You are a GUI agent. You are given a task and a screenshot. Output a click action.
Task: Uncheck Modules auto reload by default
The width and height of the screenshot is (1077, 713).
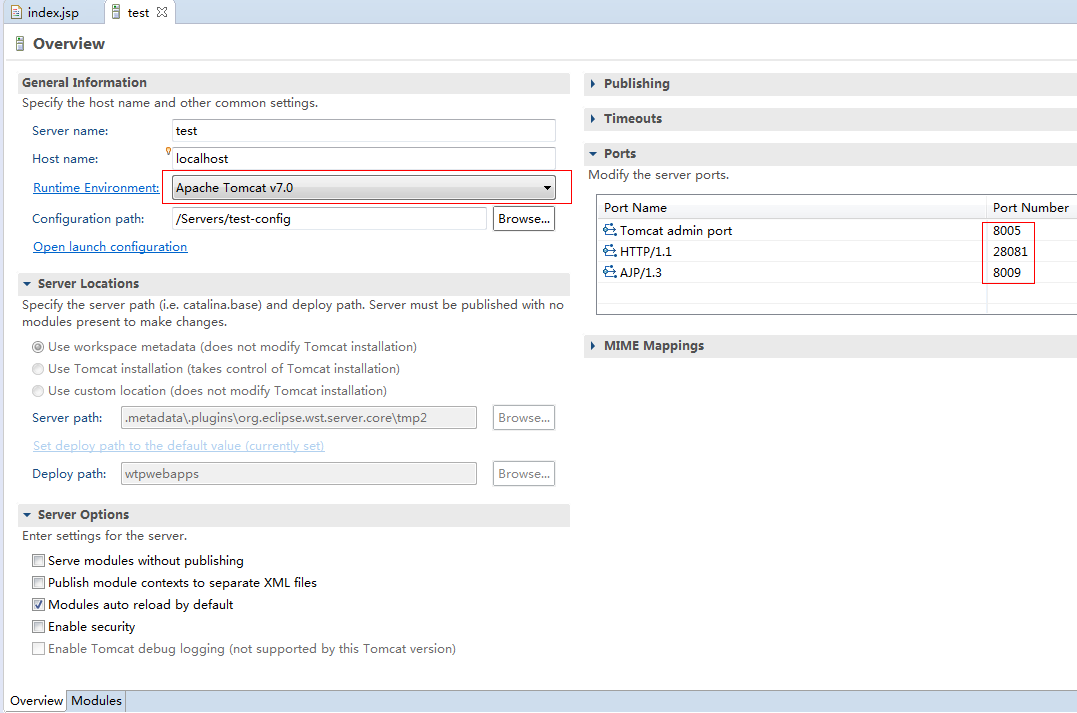[38, 604]
